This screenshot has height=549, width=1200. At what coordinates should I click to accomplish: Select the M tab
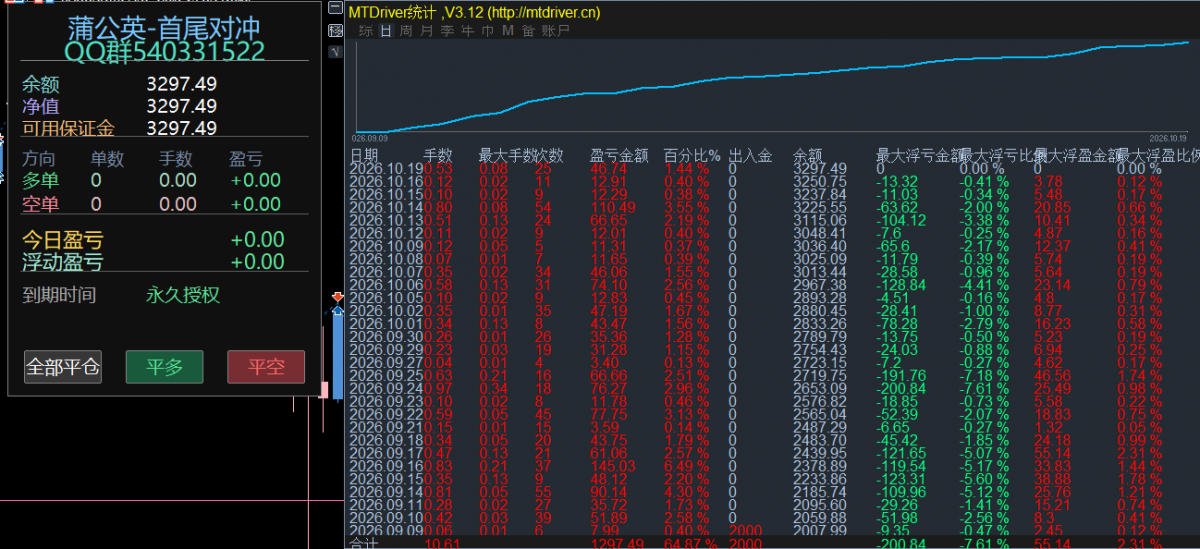tap(508, 31)
